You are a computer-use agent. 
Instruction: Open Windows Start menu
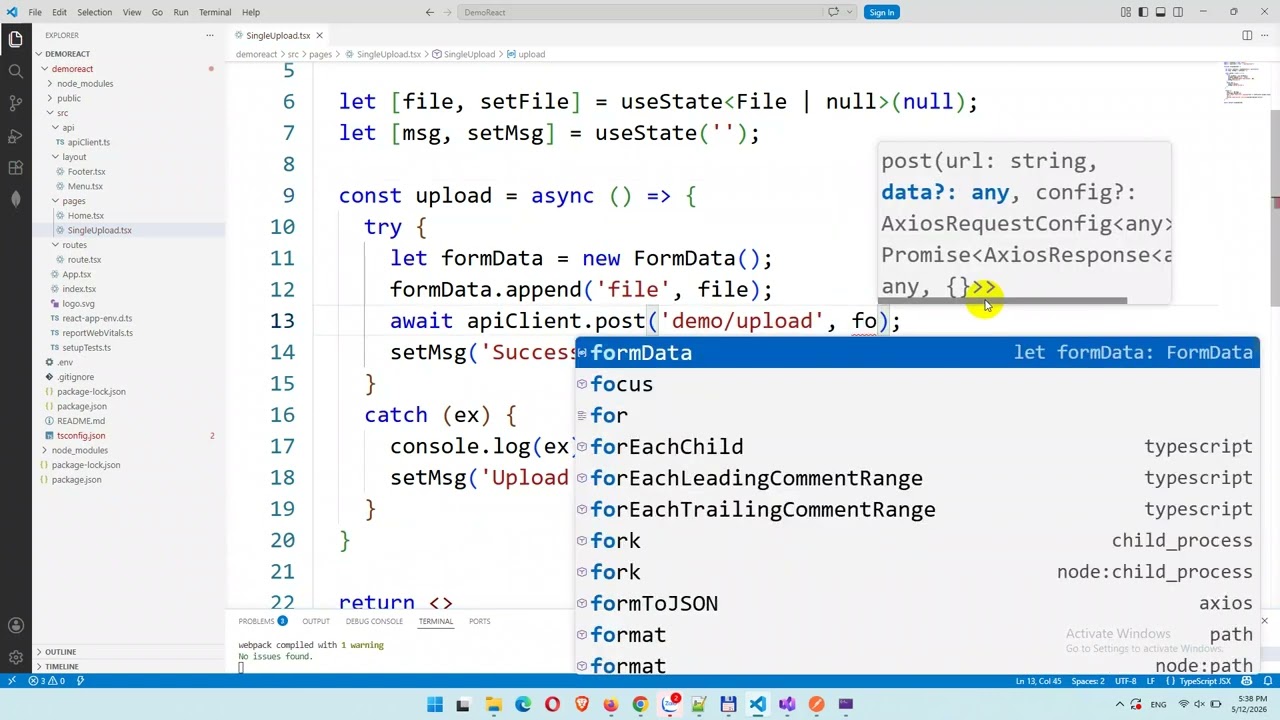(x=435, y=705)
